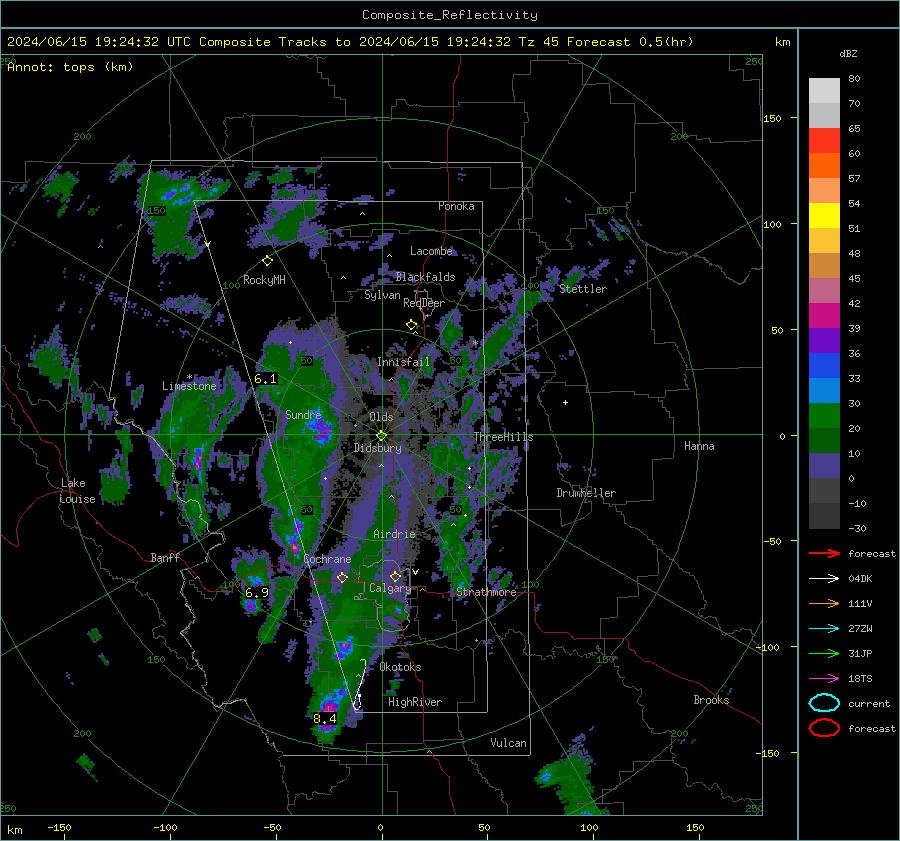Screen dimensions: 900x841
Task: Click the Vulcan city label
Action: [509, 743]
